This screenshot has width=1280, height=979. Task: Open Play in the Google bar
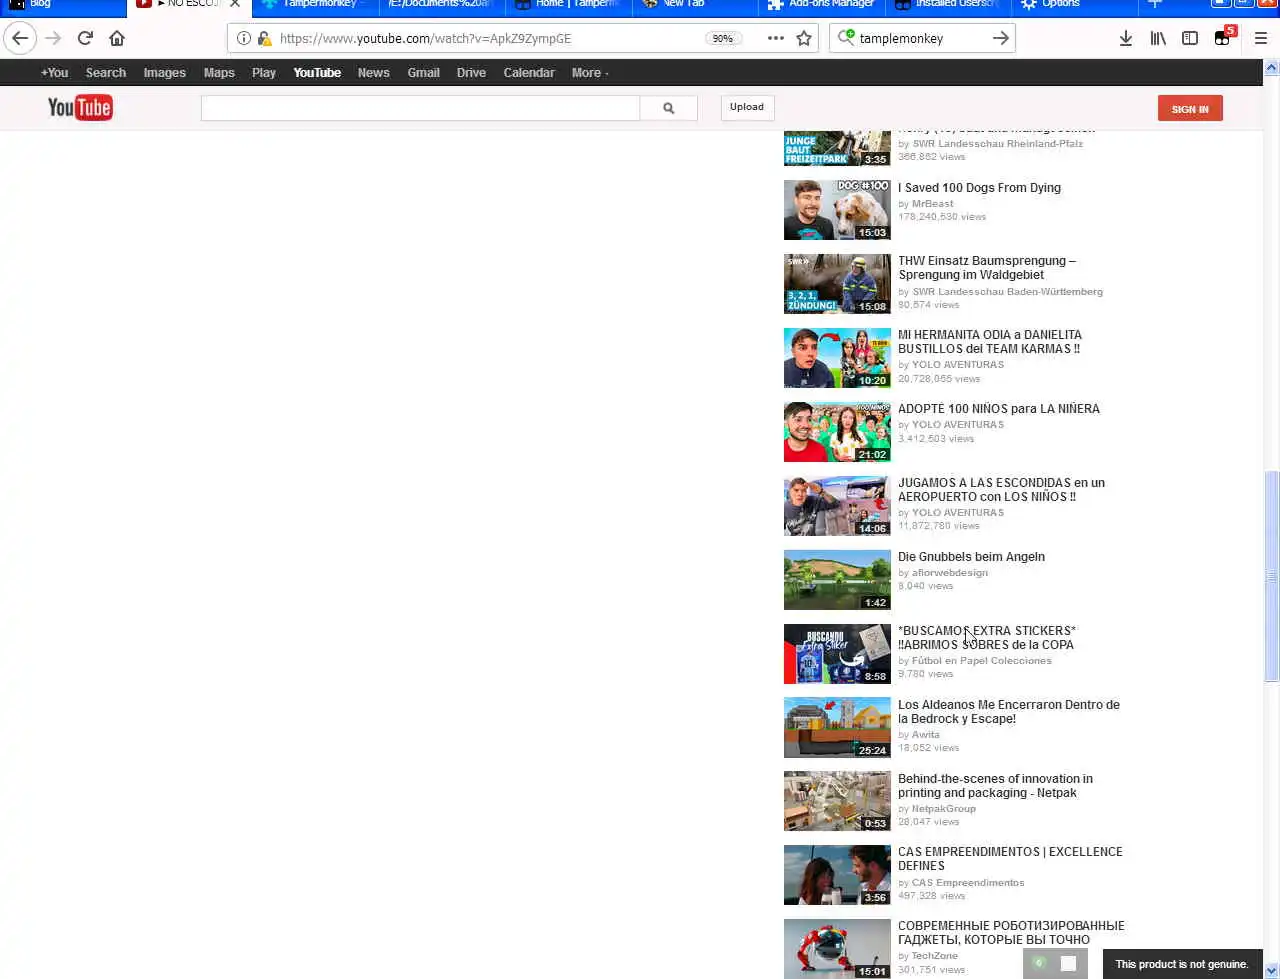pos(264,73)
